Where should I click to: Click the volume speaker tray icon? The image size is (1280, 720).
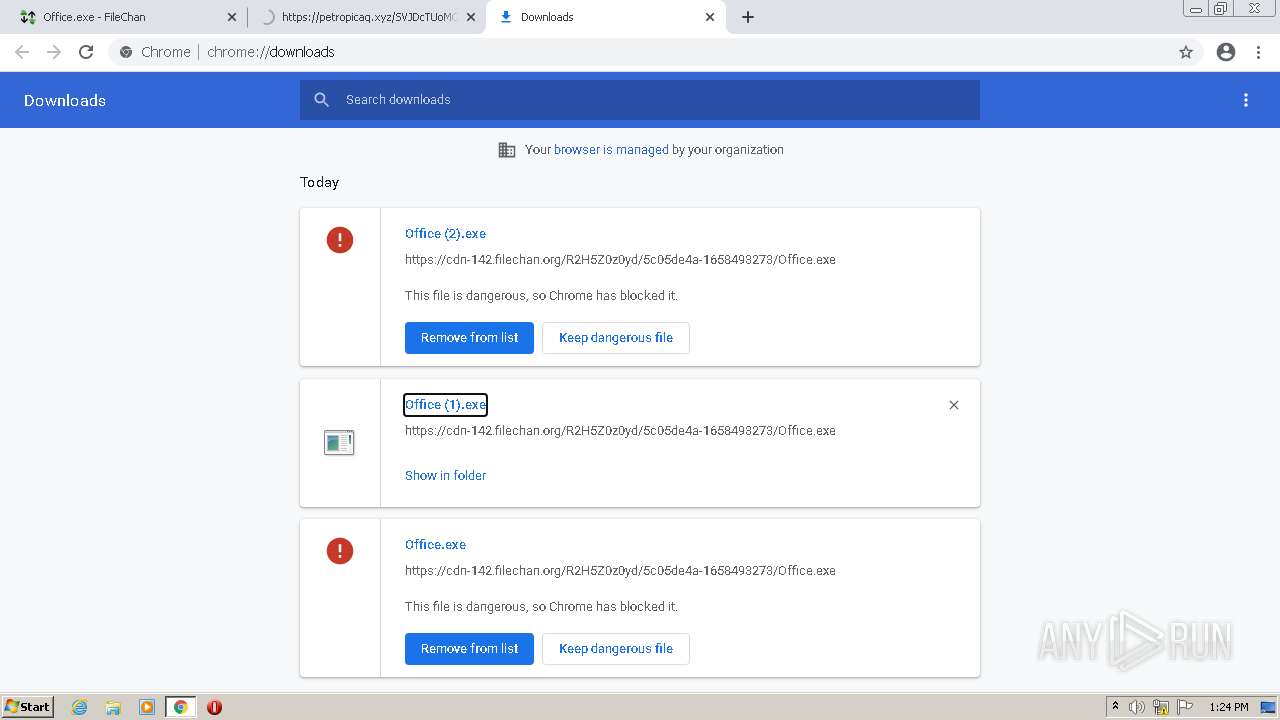click(1137, 707)
